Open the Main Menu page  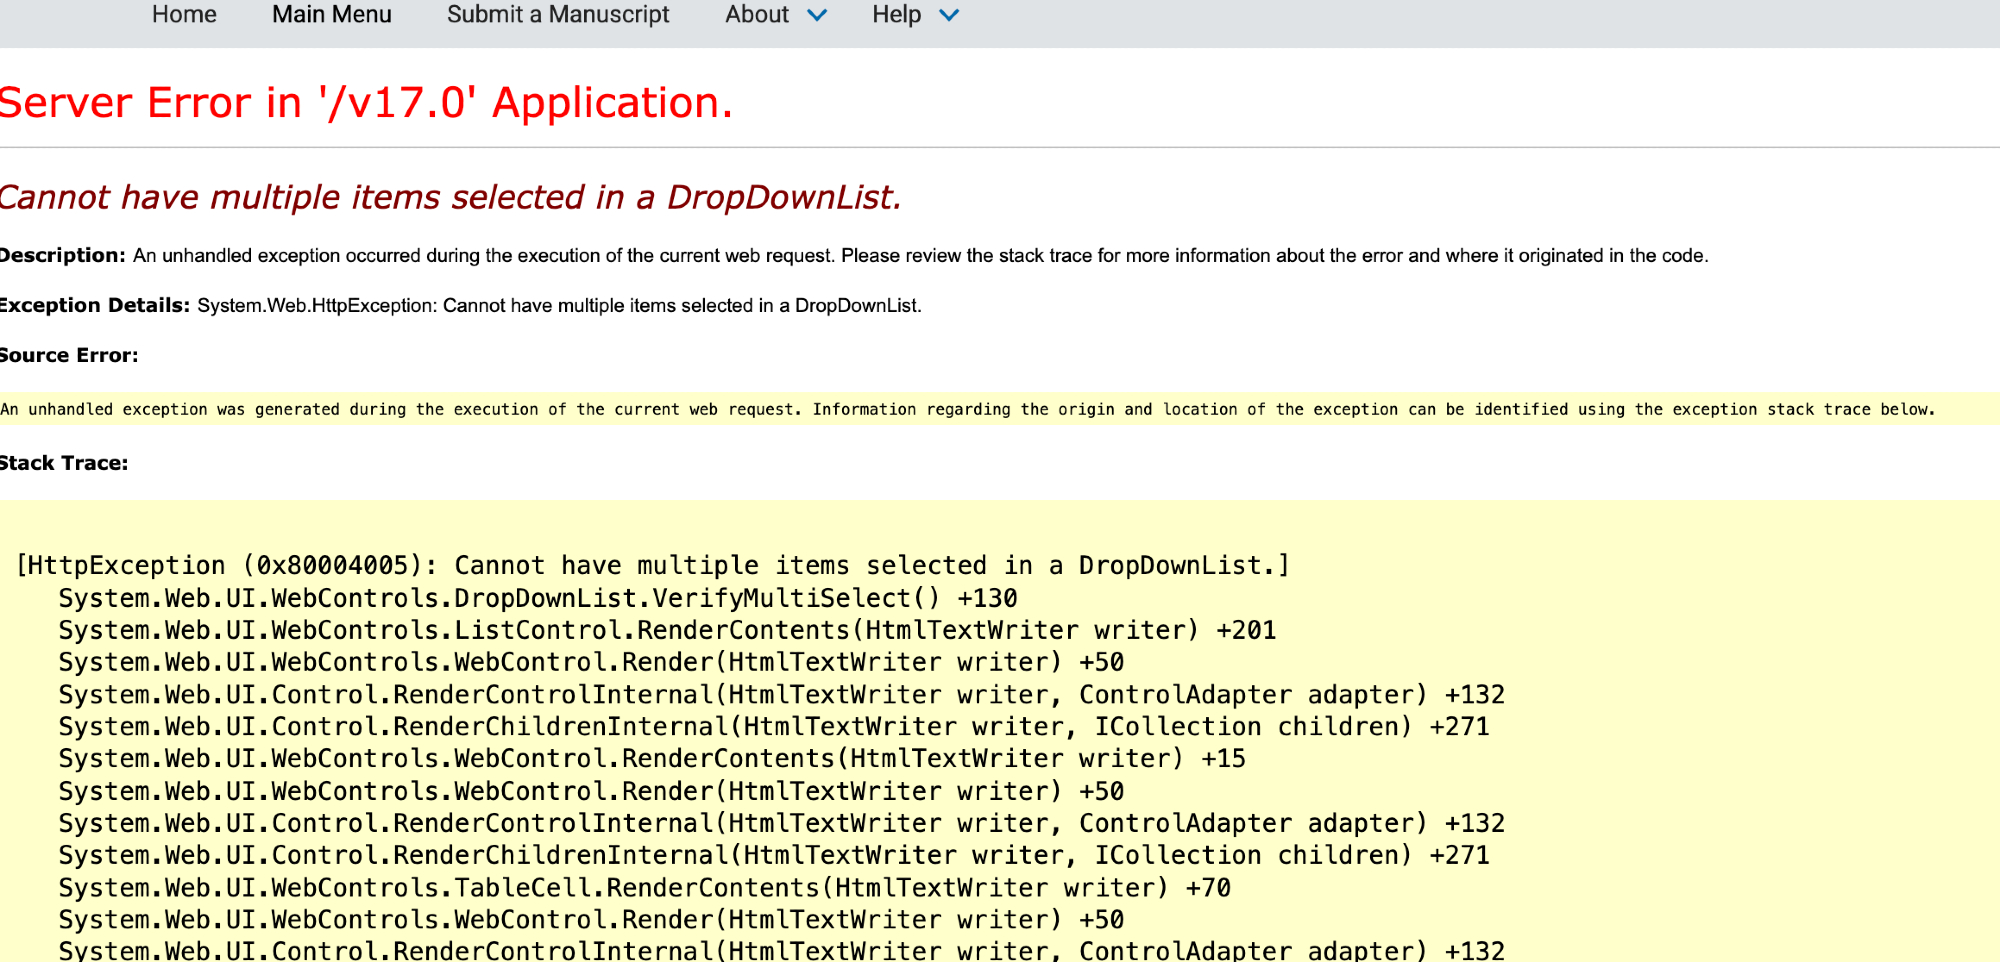[331, 15]
